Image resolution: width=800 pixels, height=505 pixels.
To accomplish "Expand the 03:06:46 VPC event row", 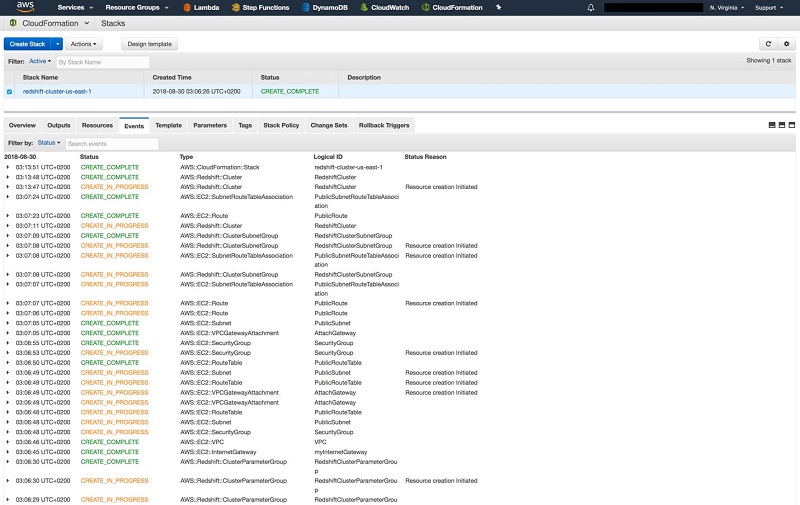I will point(8,442).
